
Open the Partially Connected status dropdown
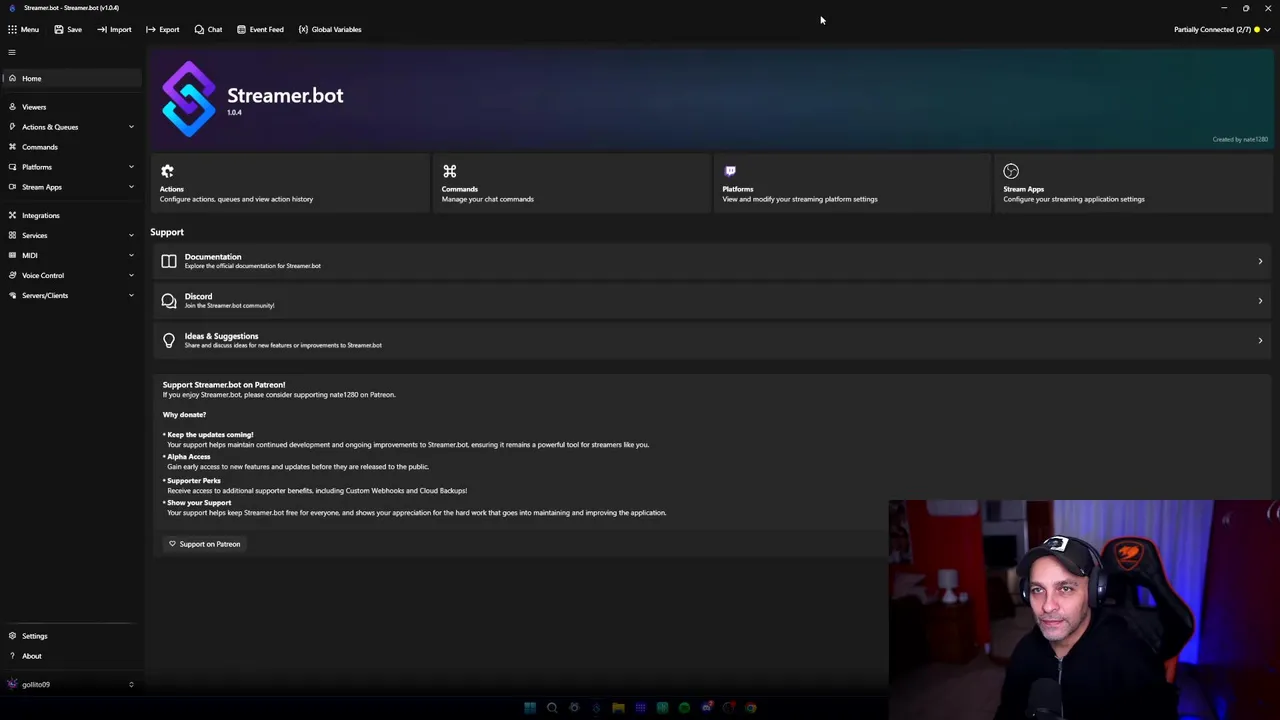coord(1221,29)
